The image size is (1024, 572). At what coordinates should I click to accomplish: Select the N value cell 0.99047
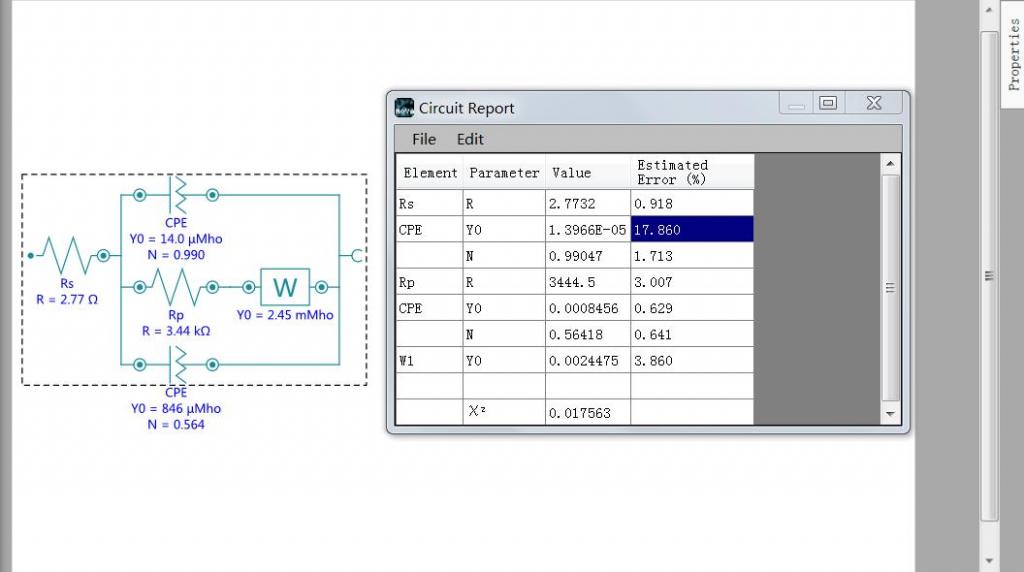pos(588,255)
